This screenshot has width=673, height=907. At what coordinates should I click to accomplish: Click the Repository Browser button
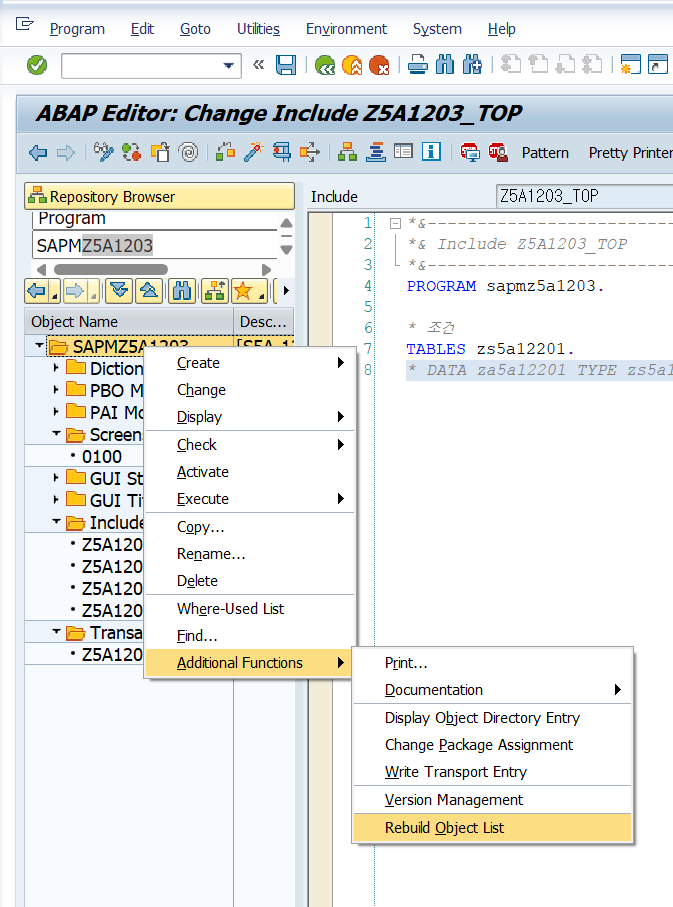click(x=159, y=197)
